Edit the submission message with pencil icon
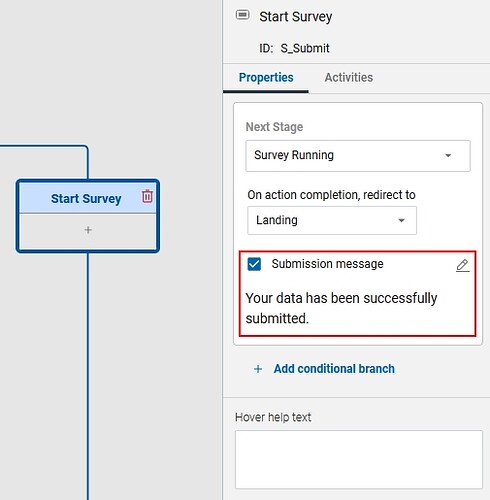 pos(462,266)
